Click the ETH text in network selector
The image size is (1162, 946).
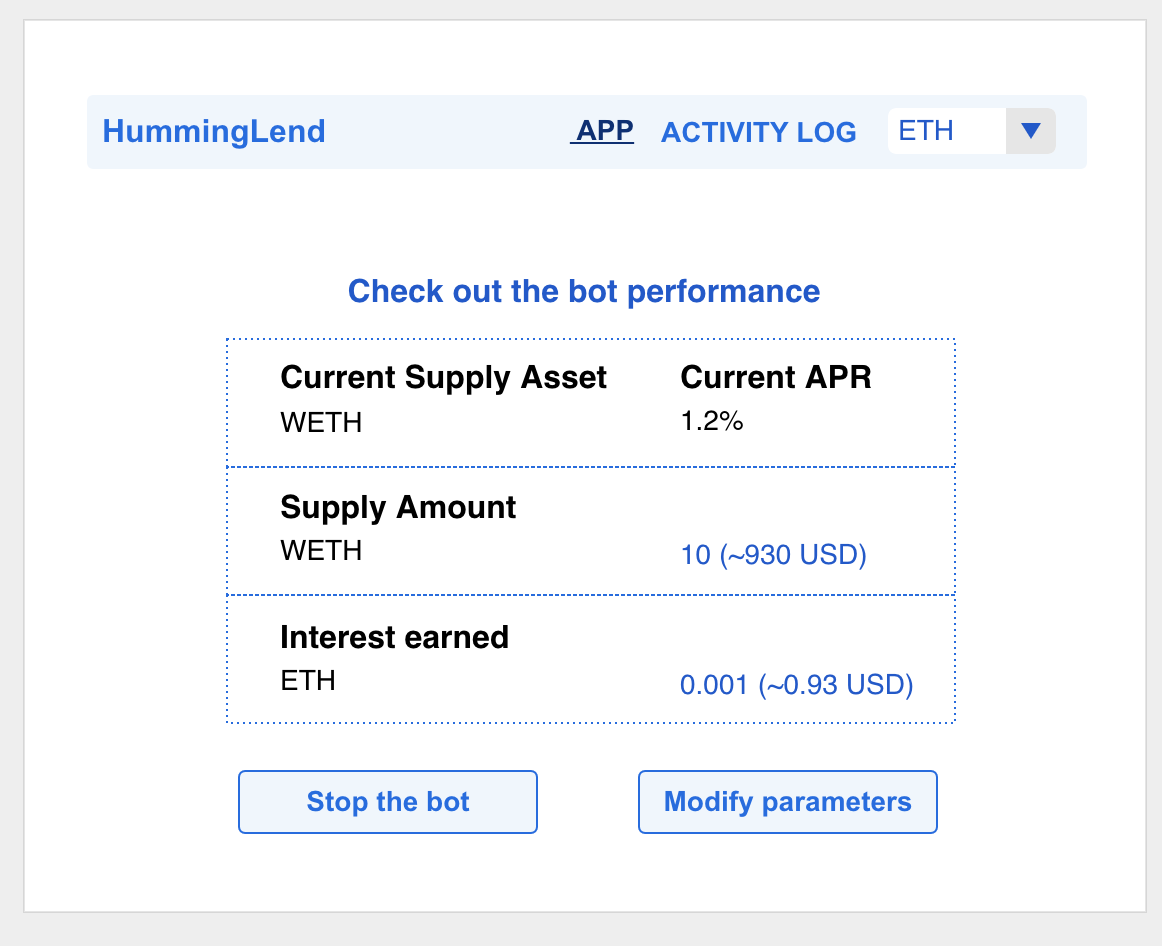point(926,131)
